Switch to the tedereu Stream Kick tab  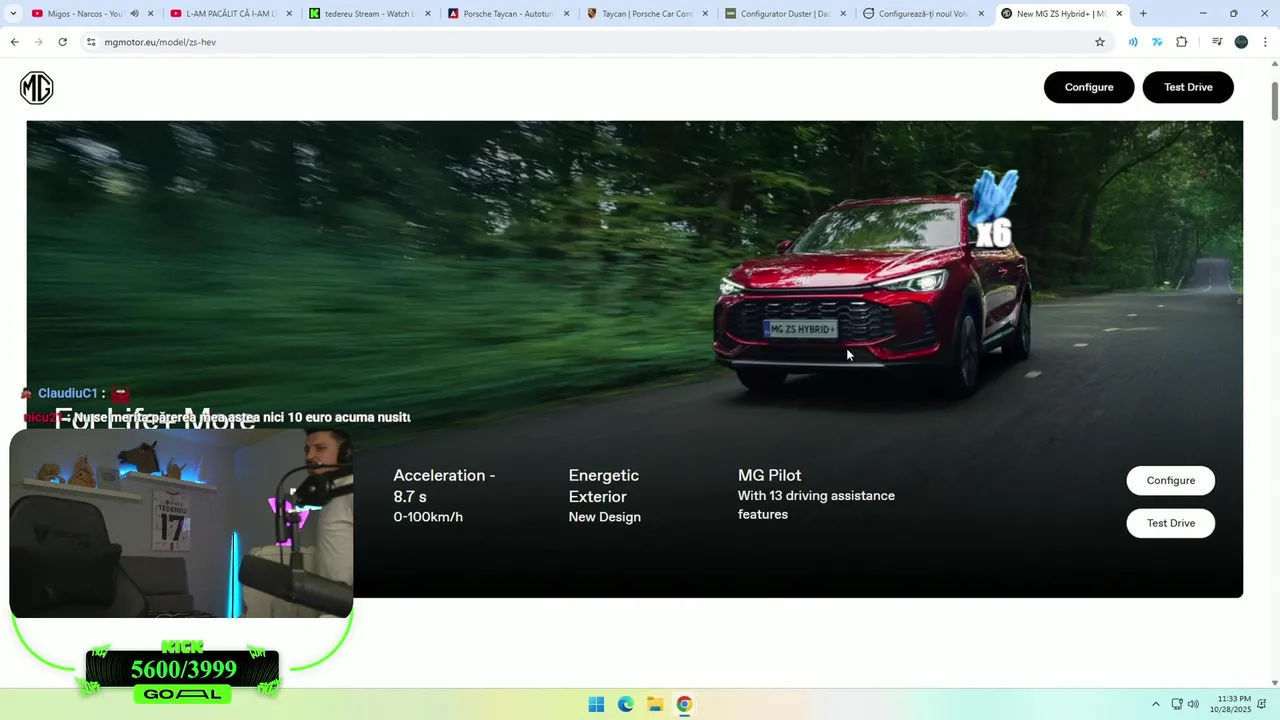tap(367, 14)
